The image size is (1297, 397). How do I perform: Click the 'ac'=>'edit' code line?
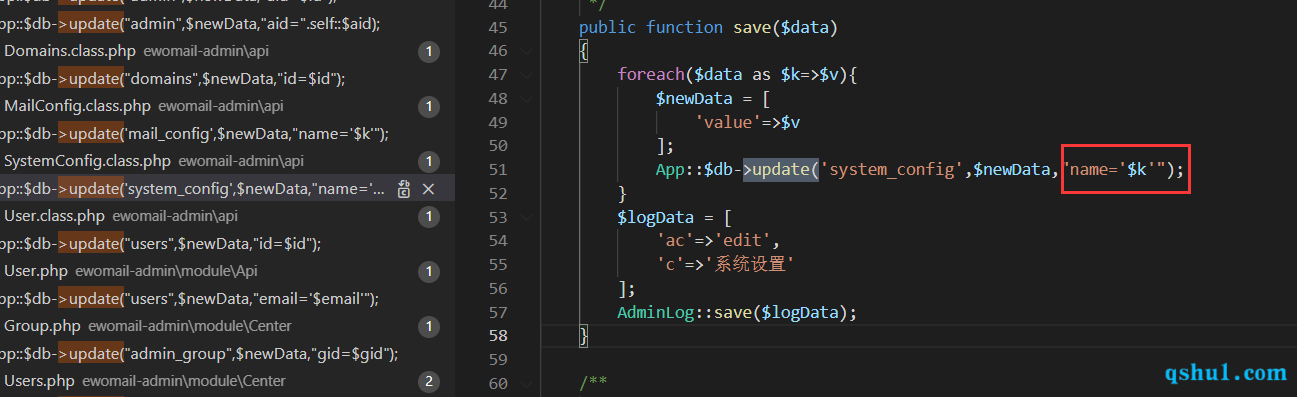[717, 241]
